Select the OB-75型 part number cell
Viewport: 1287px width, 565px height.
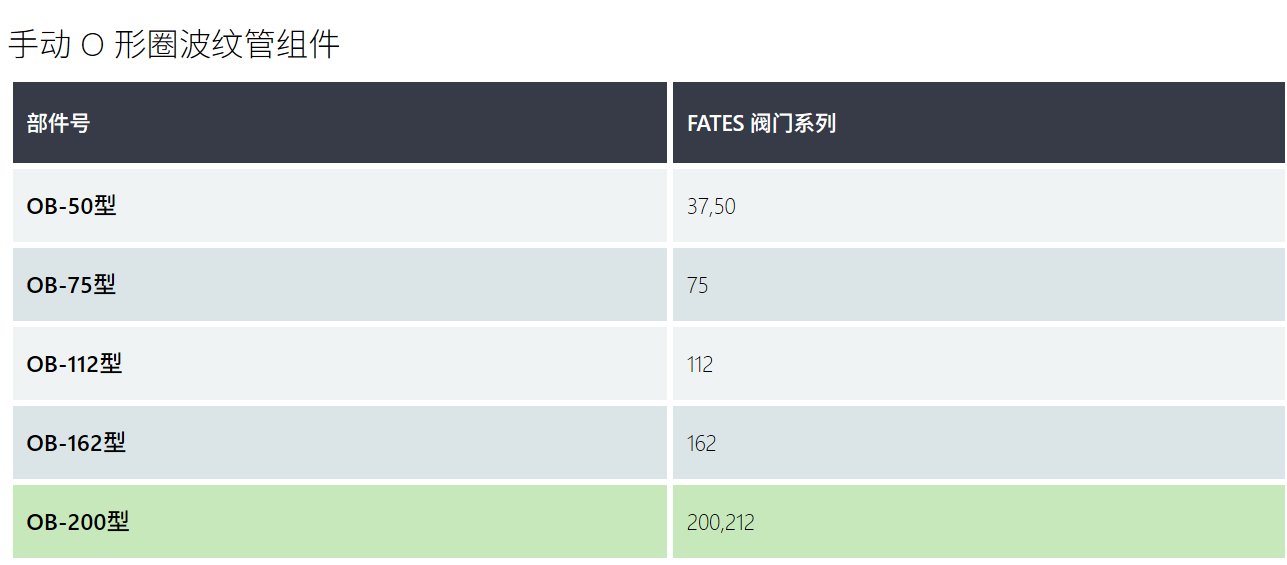340,285
